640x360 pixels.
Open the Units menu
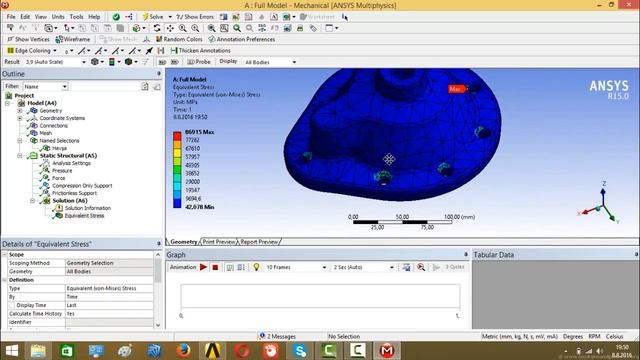click(x=58, y=17)
